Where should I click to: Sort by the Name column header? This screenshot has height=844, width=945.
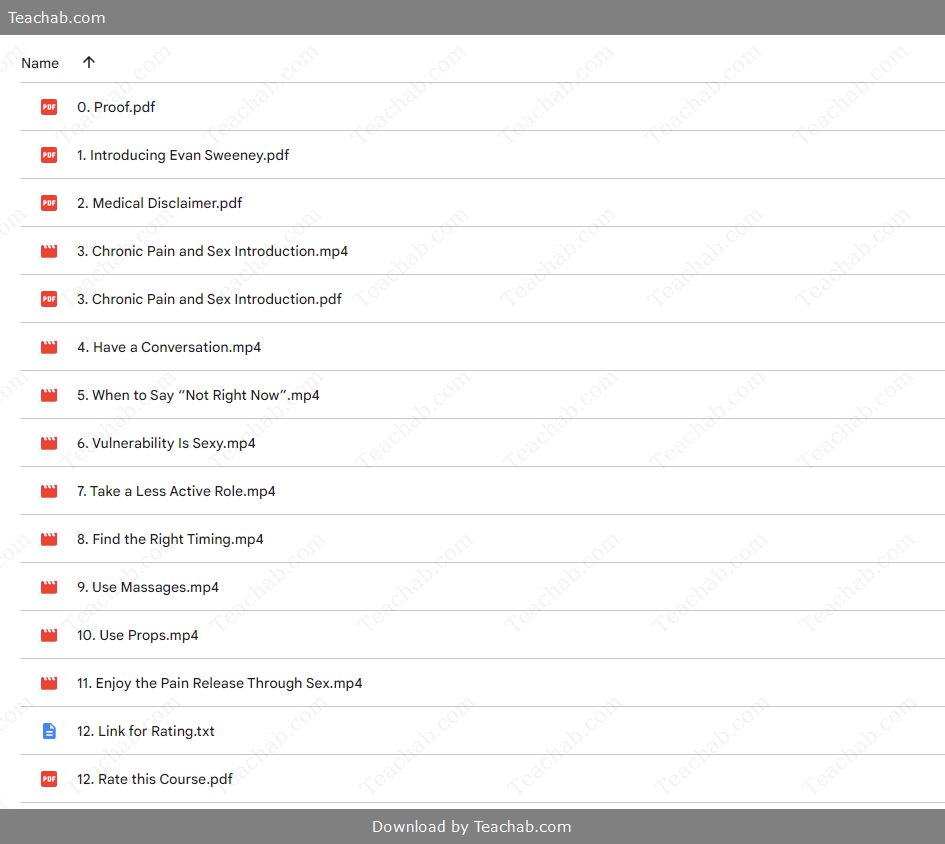(x=40, y=63)
